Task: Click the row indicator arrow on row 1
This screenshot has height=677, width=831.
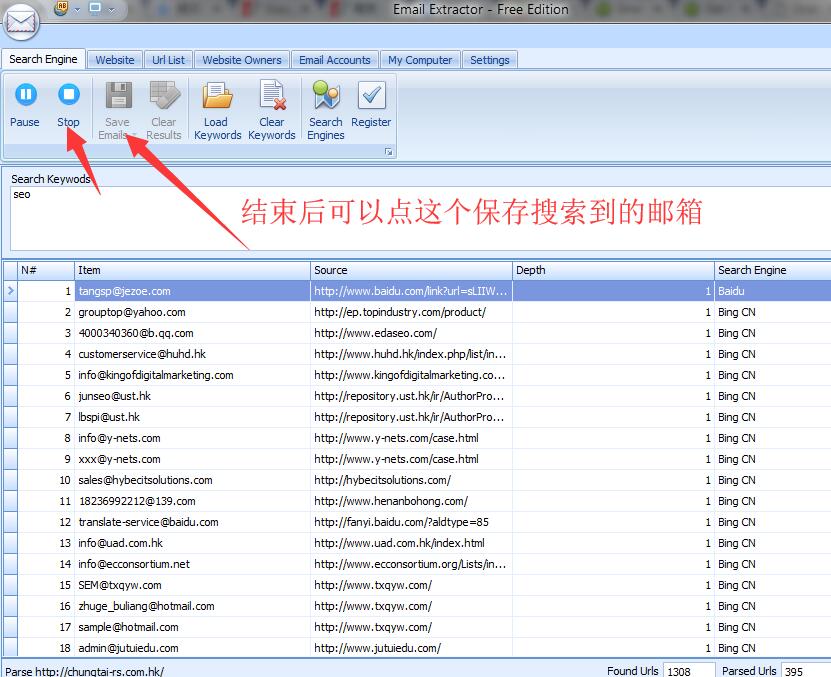Action: point(10,291)
